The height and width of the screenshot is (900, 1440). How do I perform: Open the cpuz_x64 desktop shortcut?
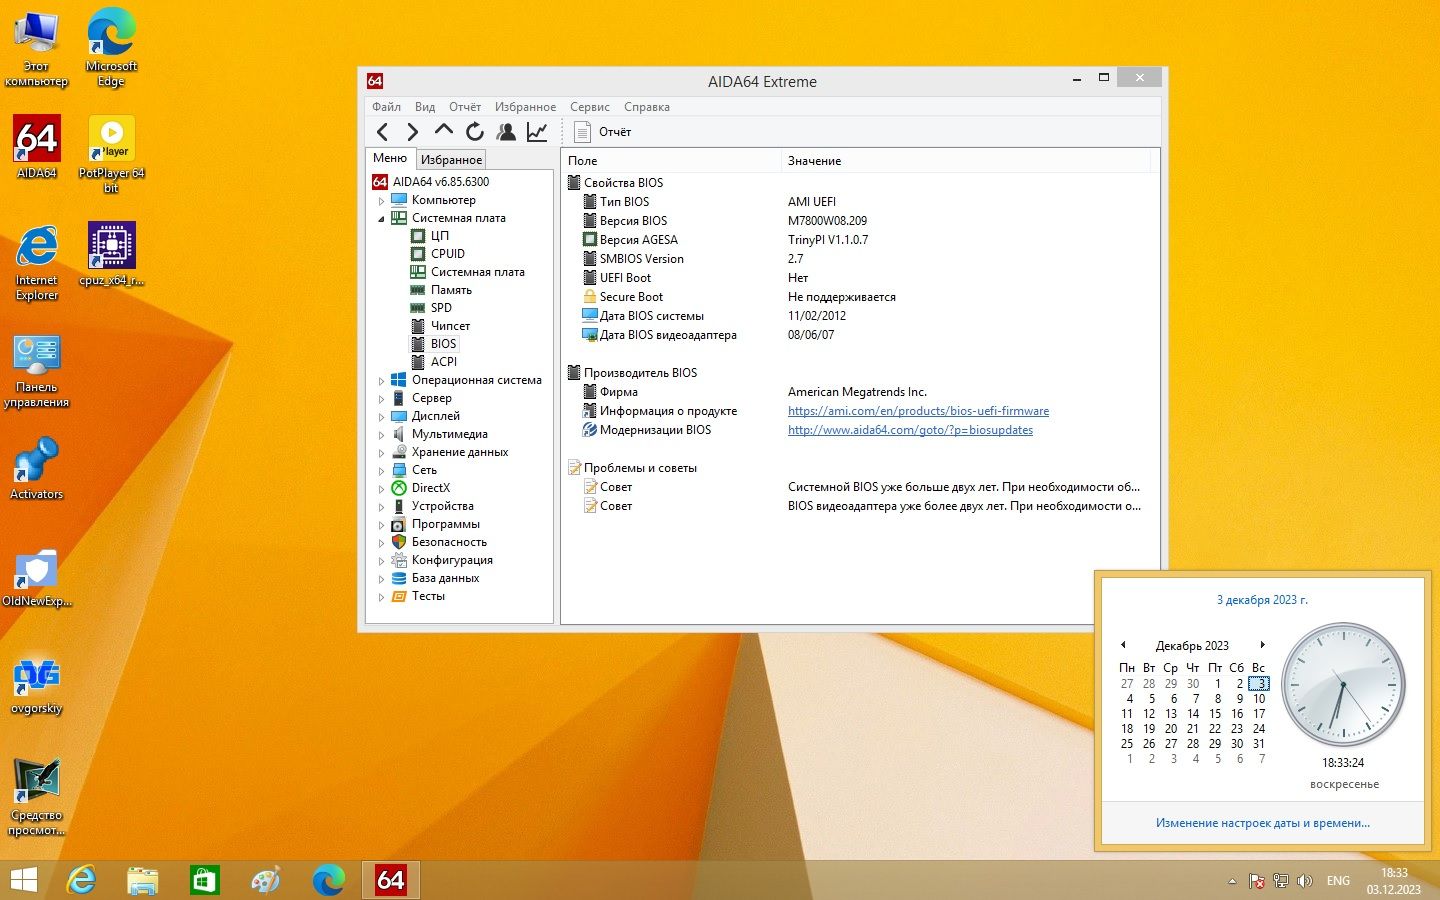click(112, 254)
